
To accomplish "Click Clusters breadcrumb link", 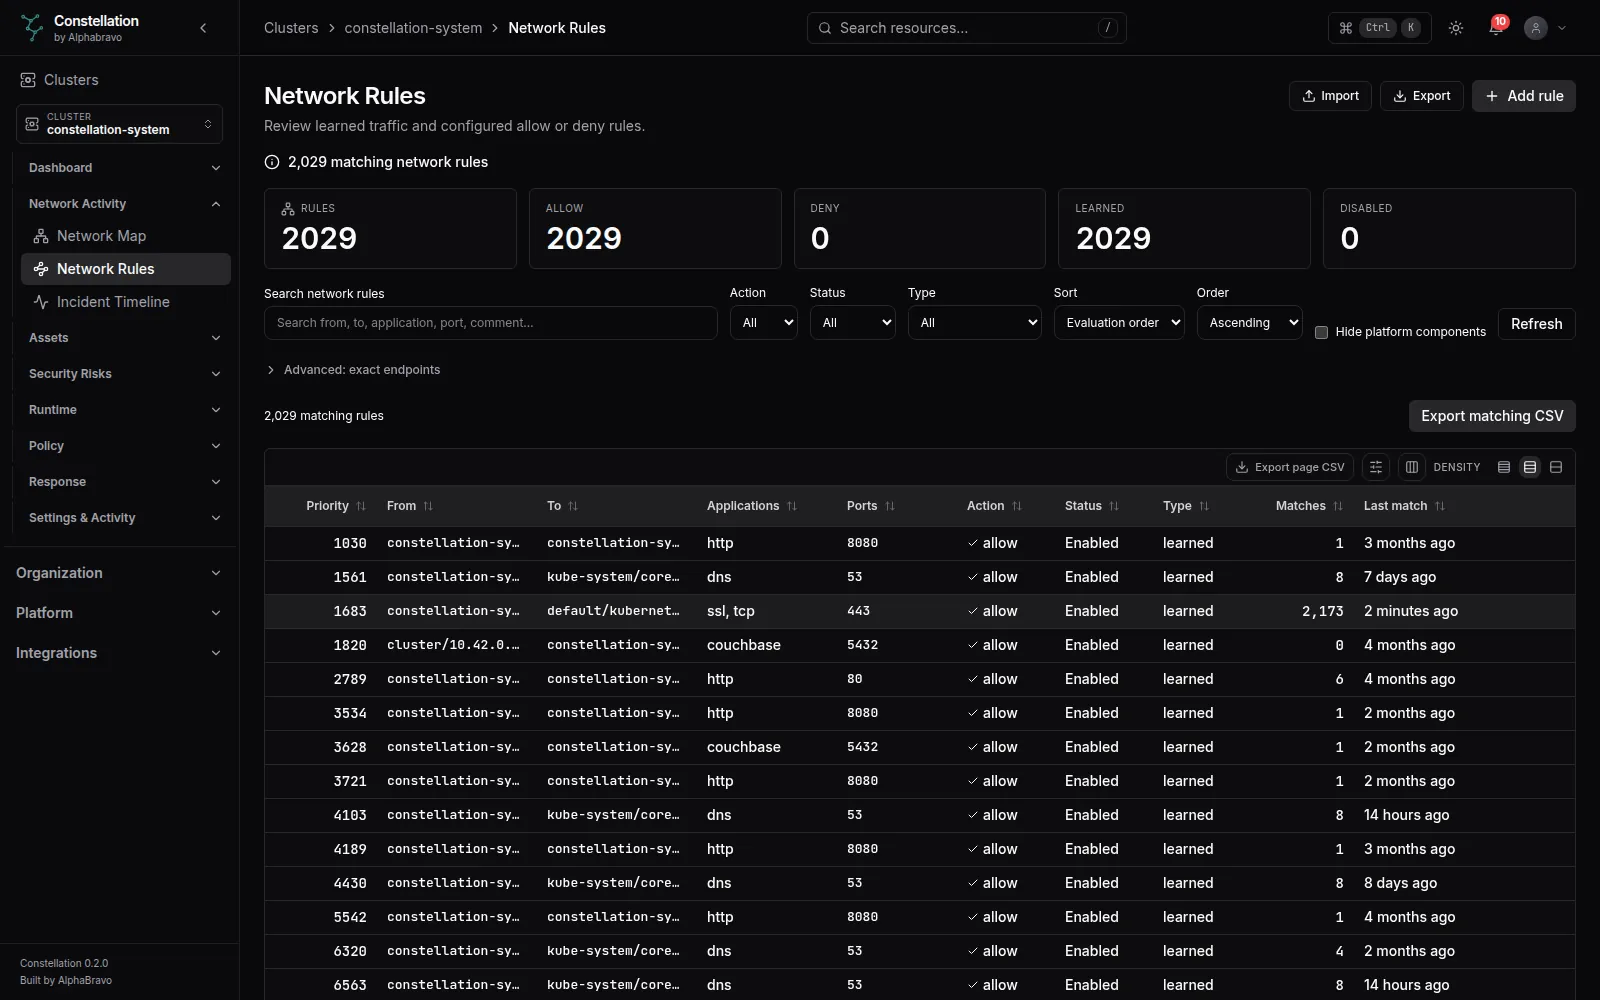I will [x=291, y=28].
